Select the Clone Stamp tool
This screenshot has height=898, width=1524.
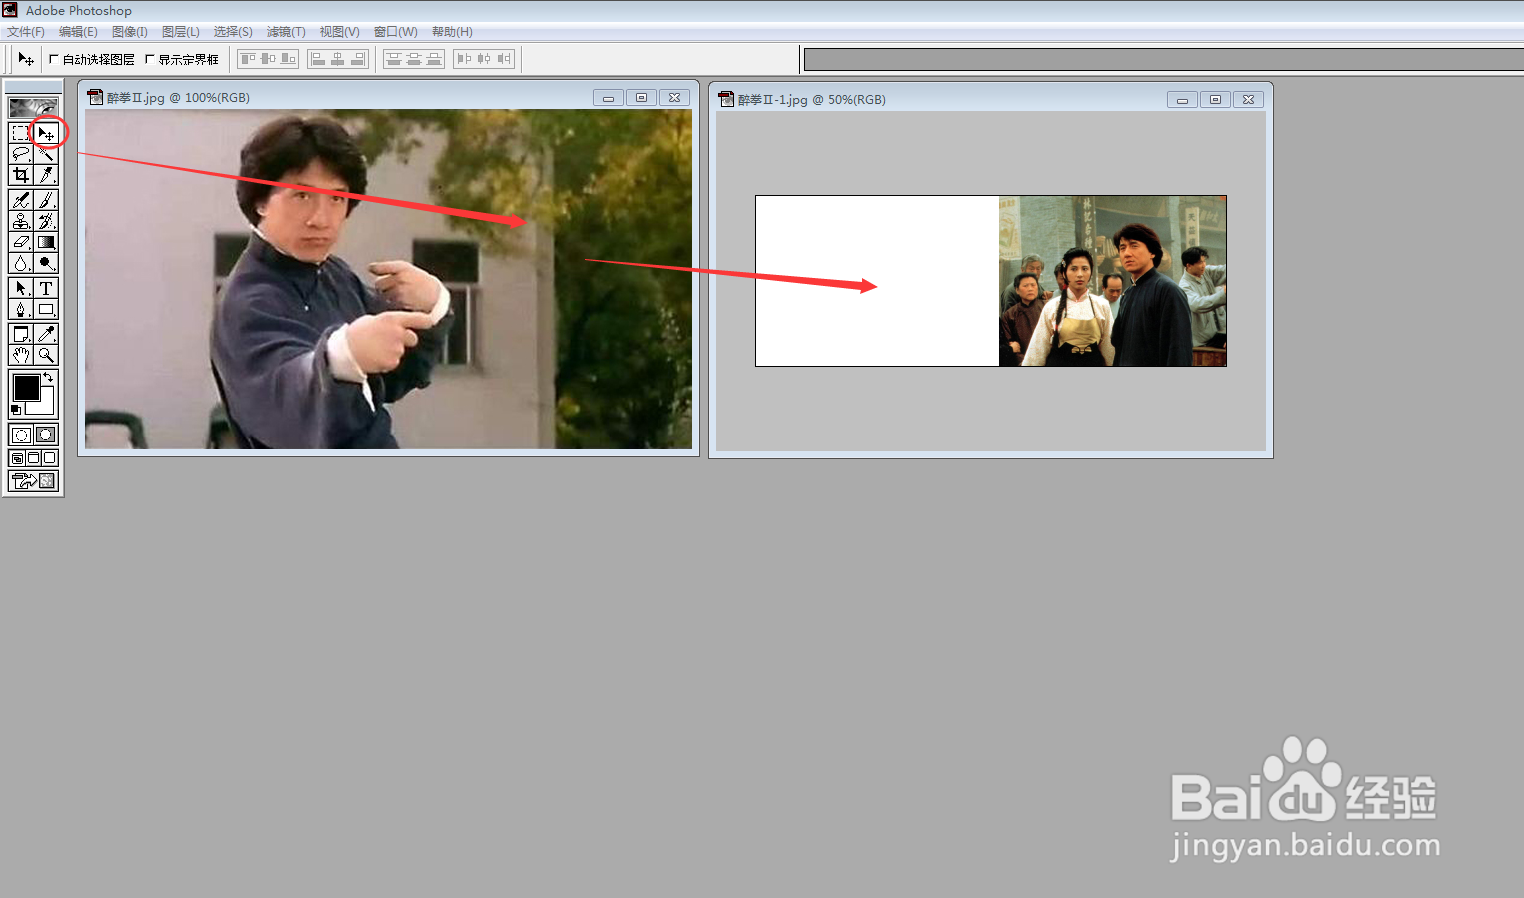[x=21, y=221]
